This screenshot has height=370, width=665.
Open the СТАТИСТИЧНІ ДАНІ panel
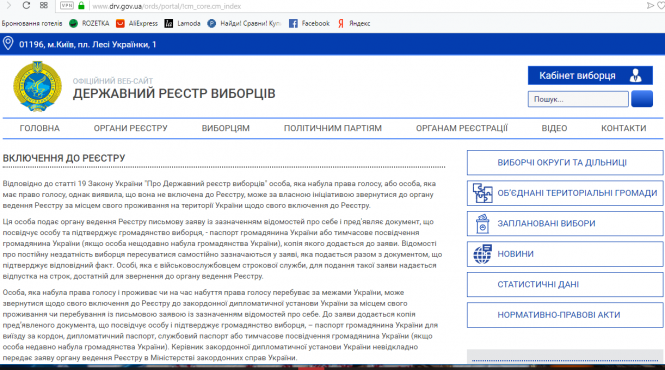coord(565,284)
